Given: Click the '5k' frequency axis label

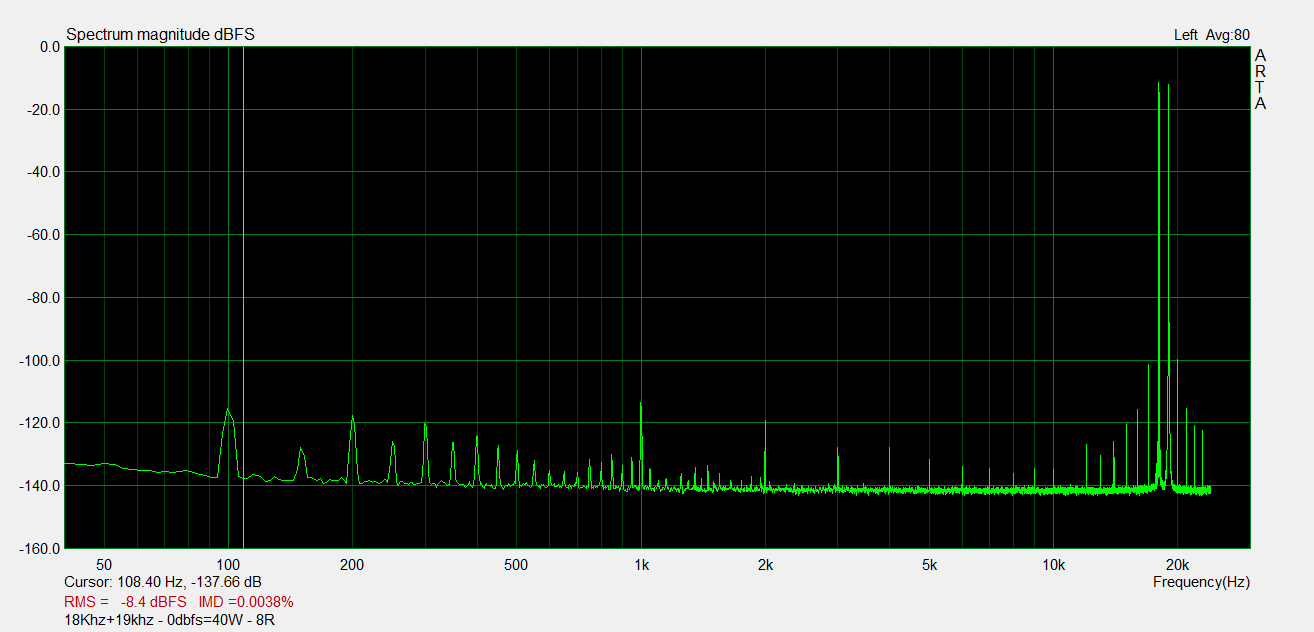Looking at the screenshot, I should coord(929,564).
